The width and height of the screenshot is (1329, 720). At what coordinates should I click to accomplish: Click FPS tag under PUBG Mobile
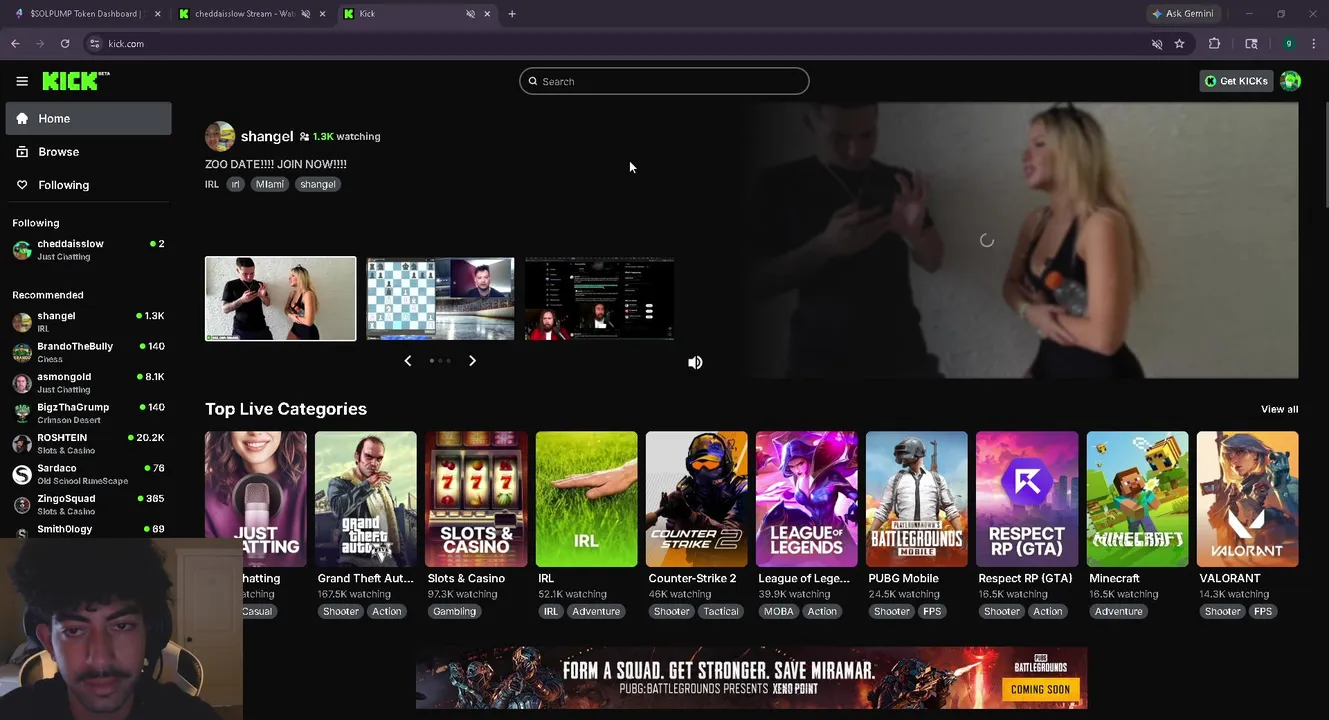(932, 611)
